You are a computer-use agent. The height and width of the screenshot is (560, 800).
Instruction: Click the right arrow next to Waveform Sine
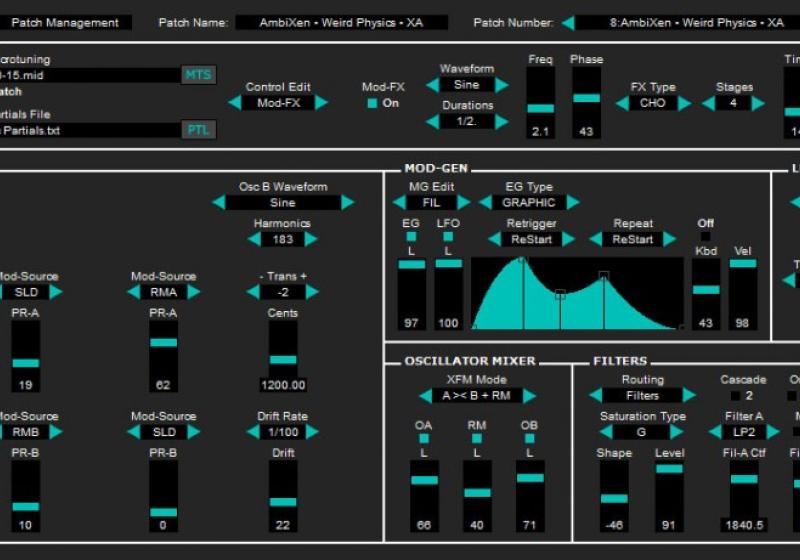pyautogui.click(x=501, y=86)
